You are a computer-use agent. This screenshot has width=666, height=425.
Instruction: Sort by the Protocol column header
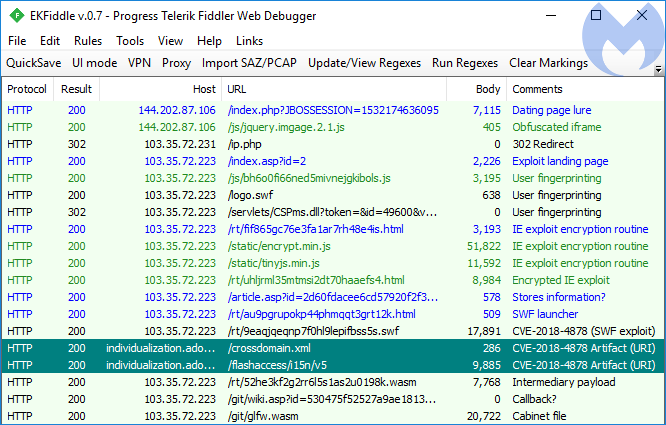pyautogui.click(x=27, y=89)
